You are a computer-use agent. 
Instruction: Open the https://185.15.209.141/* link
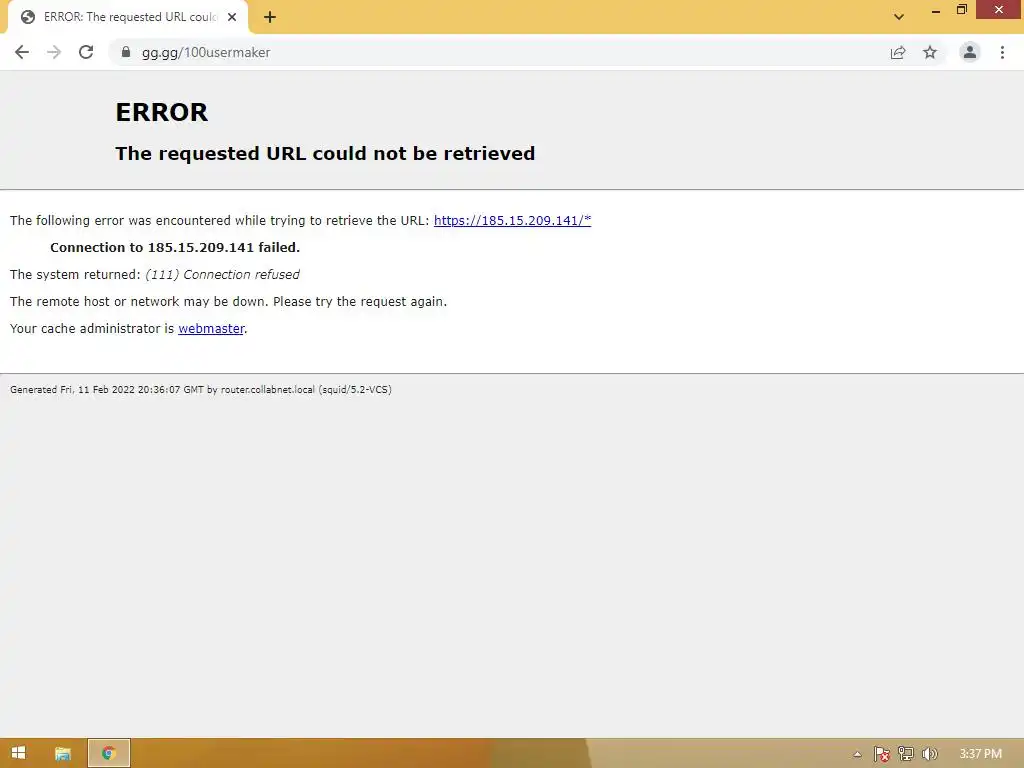point(513,221)
